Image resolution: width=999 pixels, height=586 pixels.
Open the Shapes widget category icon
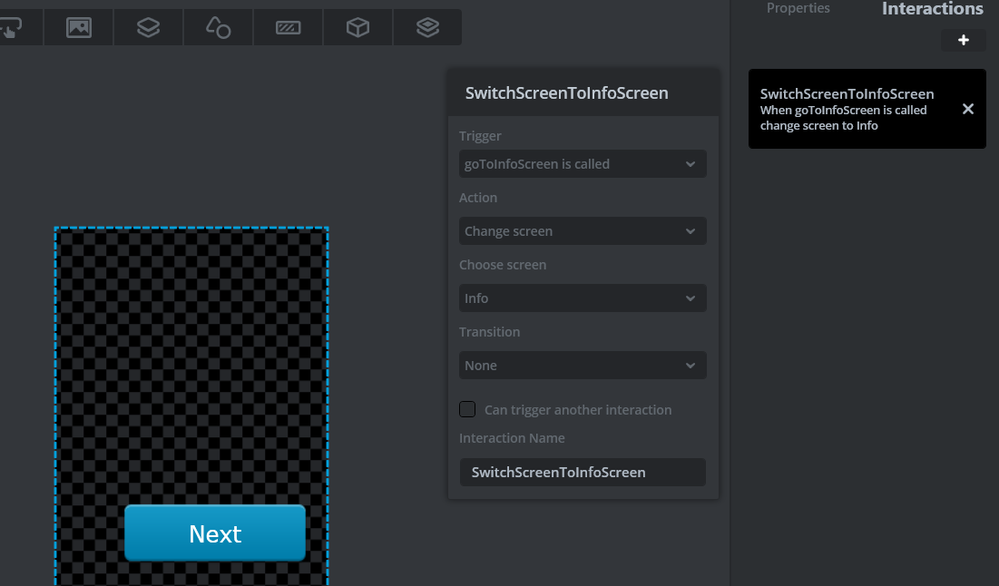(x=218, y=27)
